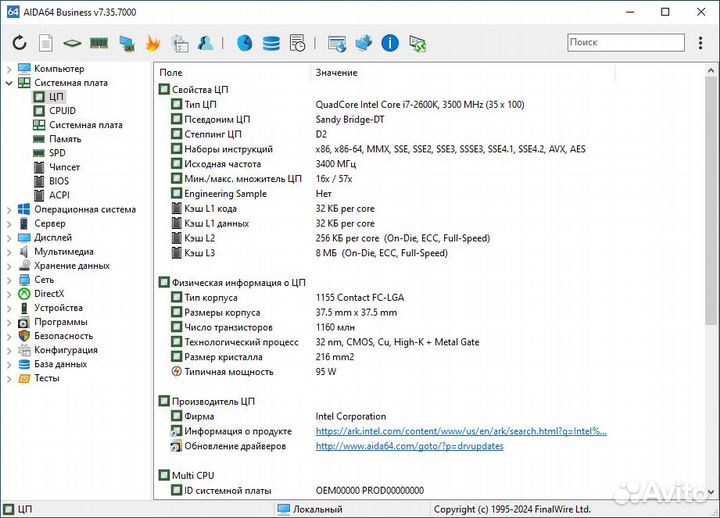Select the Псевдоним ЦП row
The width and height of the screenshot is (720, 518).
278,119
